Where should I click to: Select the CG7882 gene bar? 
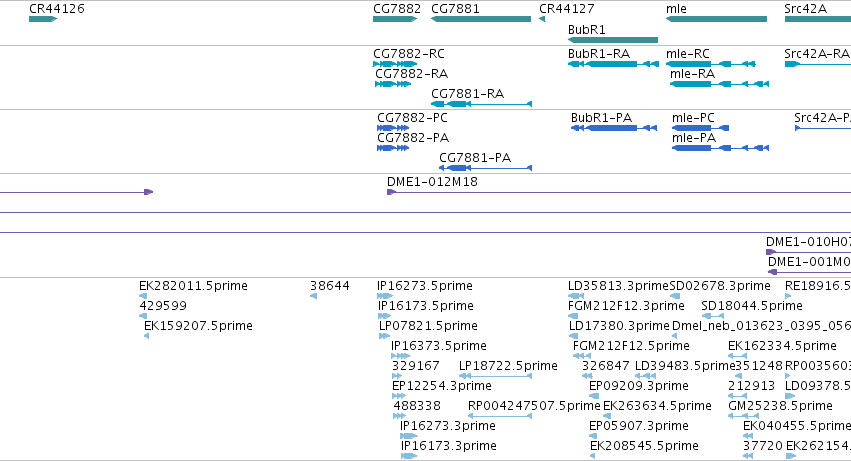395,19
